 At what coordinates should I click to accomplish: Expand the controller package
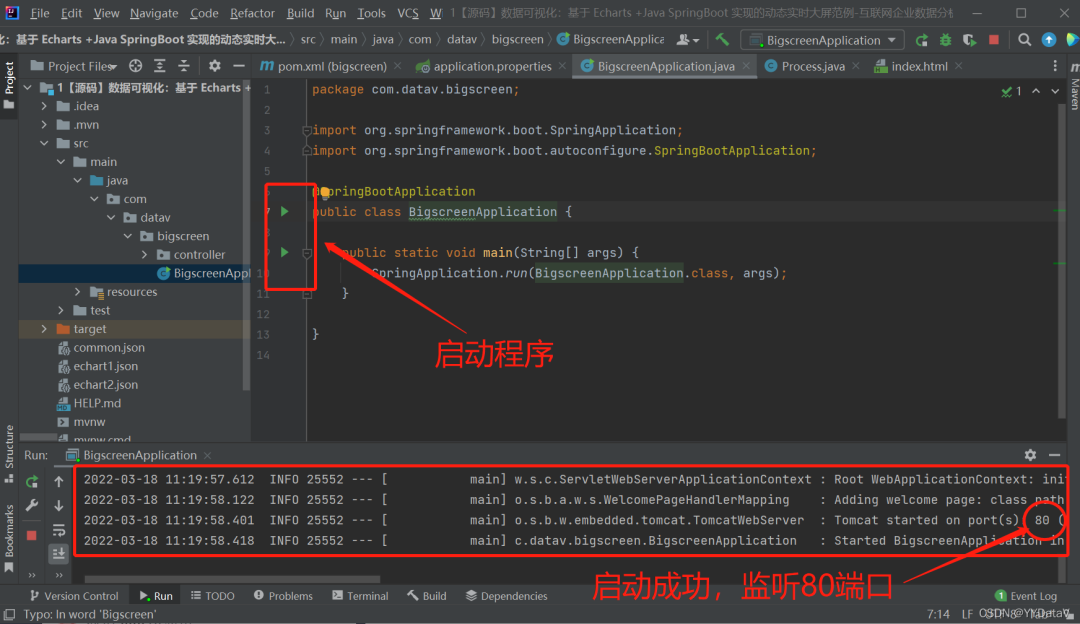pos(144,254)
